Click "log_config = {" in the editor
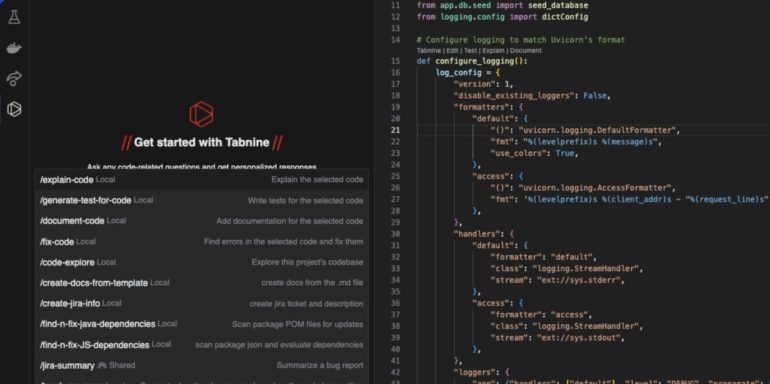 (468, 73)
